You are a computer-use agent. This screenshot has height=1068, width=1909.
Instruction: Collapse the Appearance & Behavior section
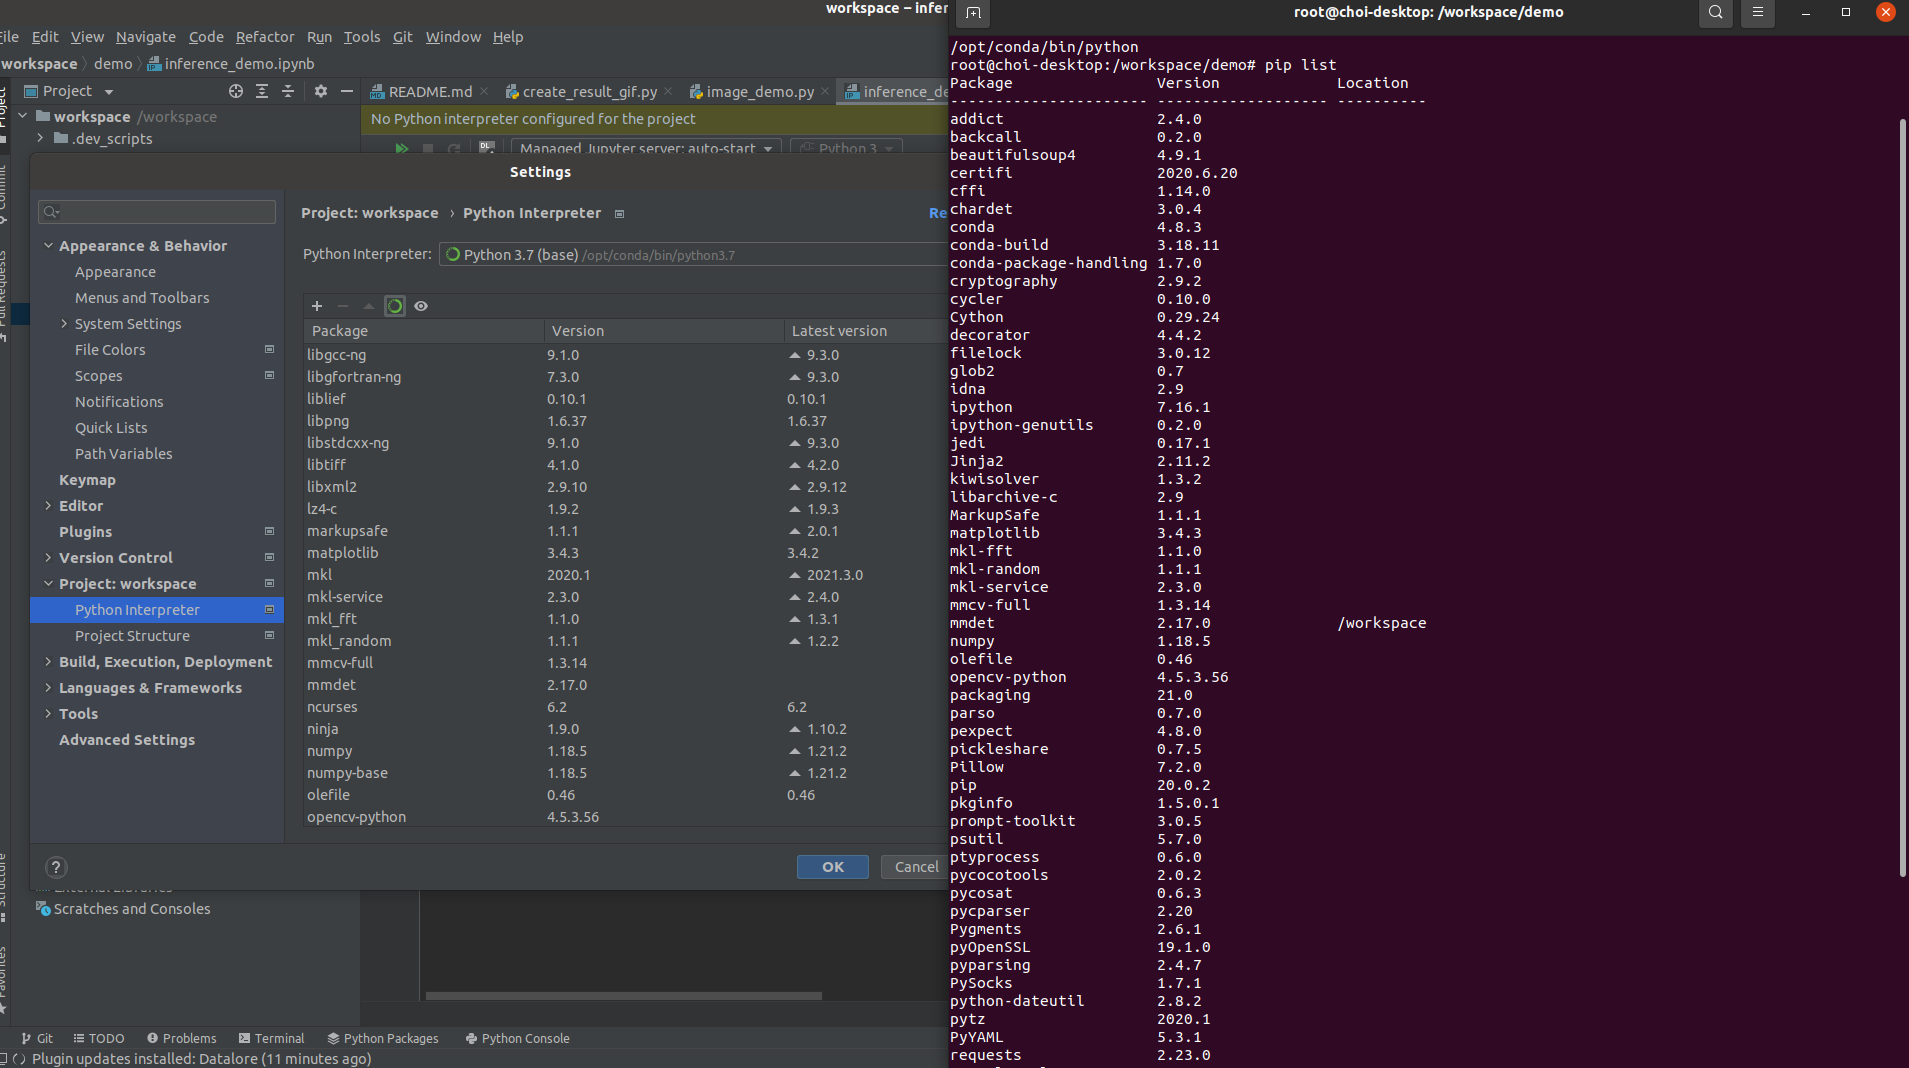[48, 245]
